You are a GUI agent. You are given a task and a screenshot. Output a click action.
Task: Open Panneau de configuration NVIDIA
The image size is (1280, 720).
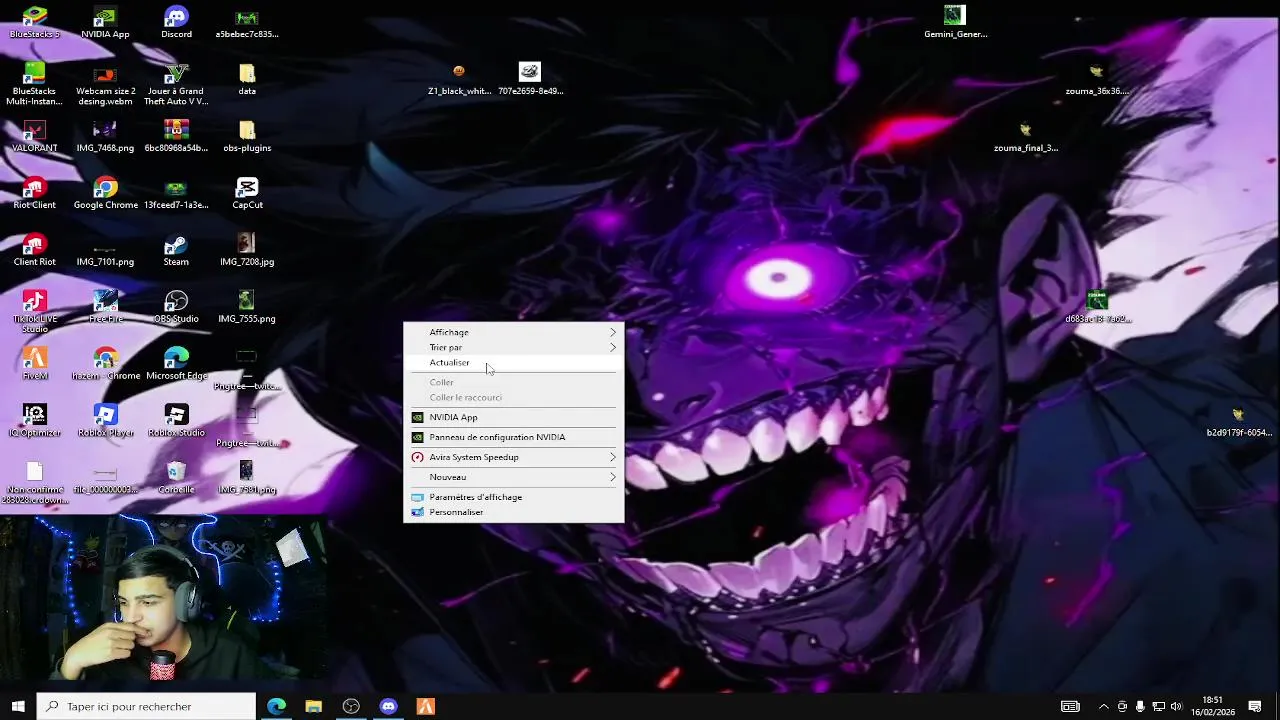point(513,437)
